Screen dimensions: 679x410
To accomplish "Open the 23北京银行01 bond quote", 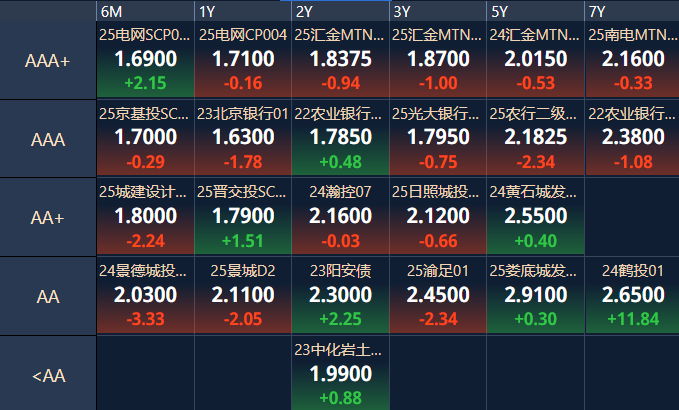I will pos(243,137).
